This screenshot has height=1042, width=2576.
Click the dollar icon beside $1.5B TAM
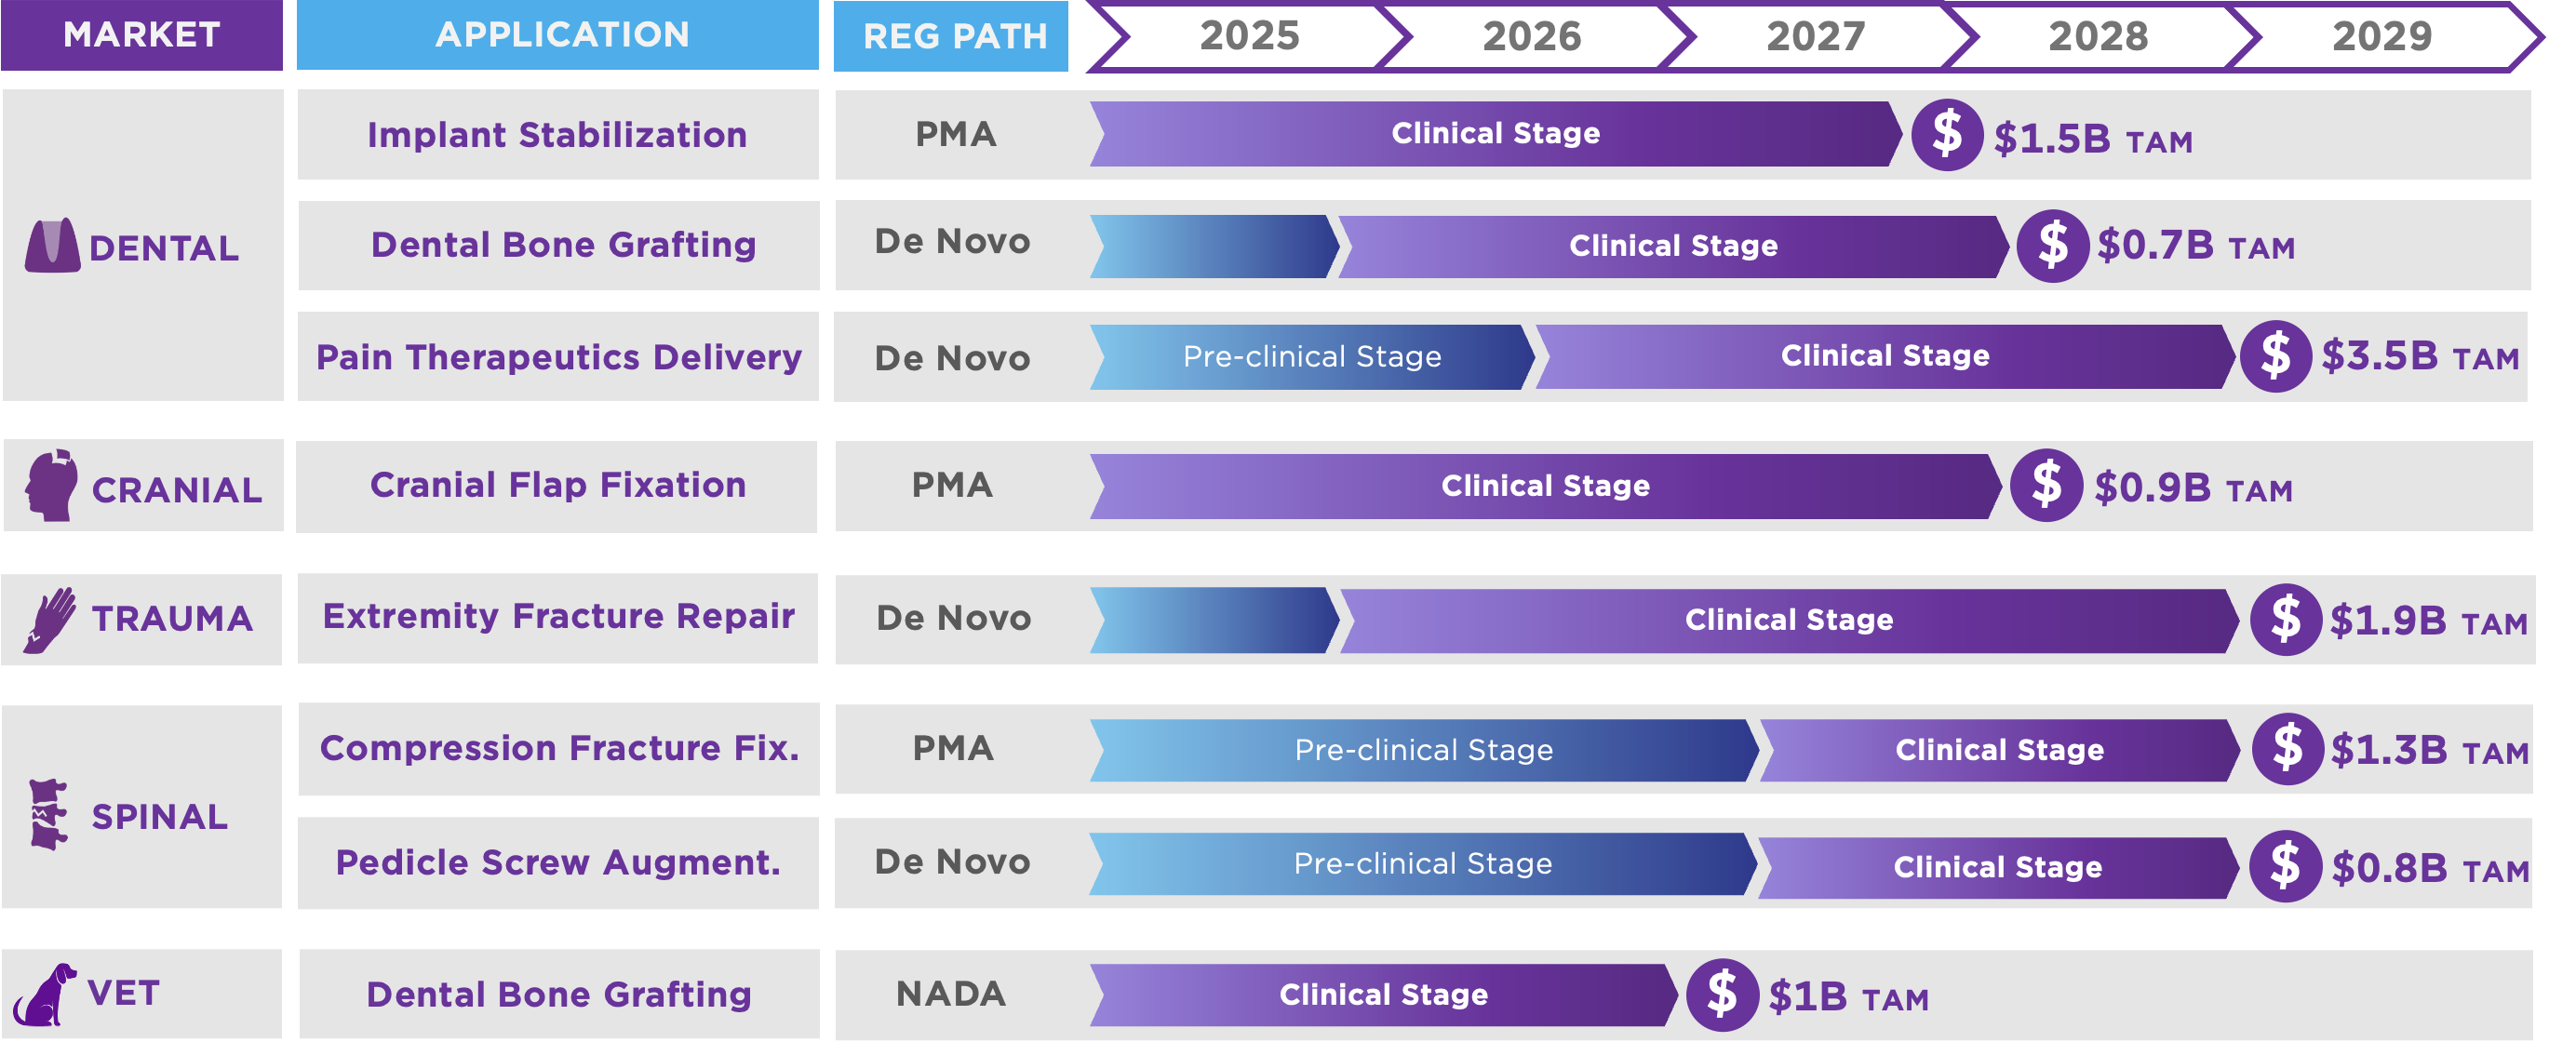click(x=1946, y=135)
